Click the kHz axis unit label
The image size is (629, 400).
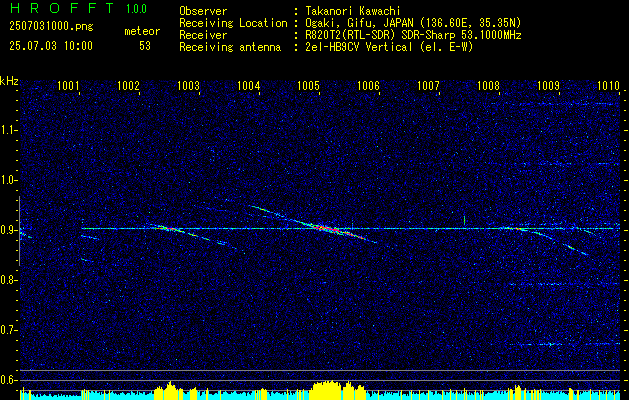pyautogui.click(x=9, y=81)
